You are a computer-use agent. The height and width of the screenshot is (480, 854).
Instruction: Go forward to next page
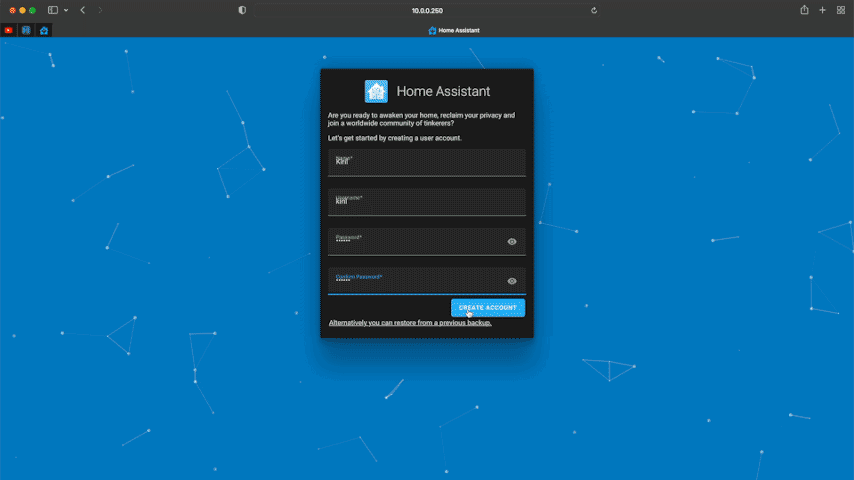click(x=100, y=10)
